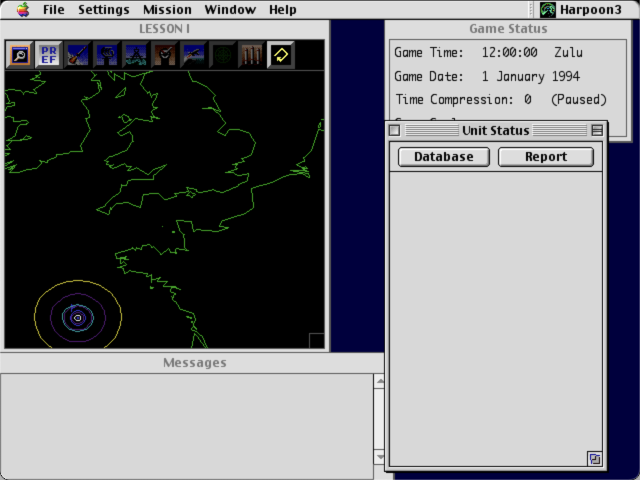Image resolution: width=640 pixels, height=480 pixels.
Task: Click the Messages window title
Action: pyautogui.click(x=195, y=362)
